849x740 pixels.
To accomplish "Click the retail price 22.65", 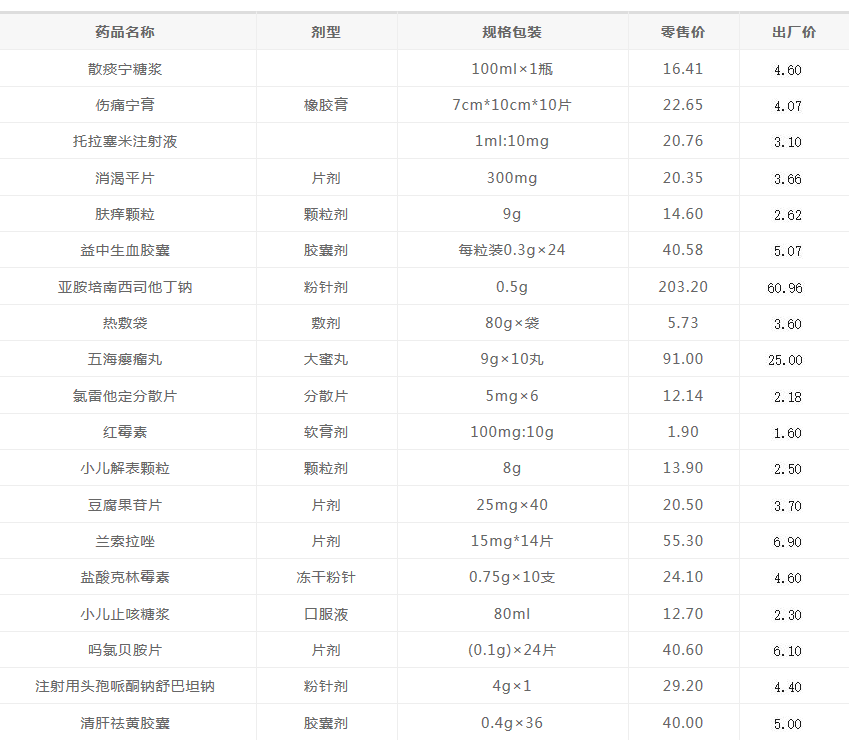I will 683,104.
